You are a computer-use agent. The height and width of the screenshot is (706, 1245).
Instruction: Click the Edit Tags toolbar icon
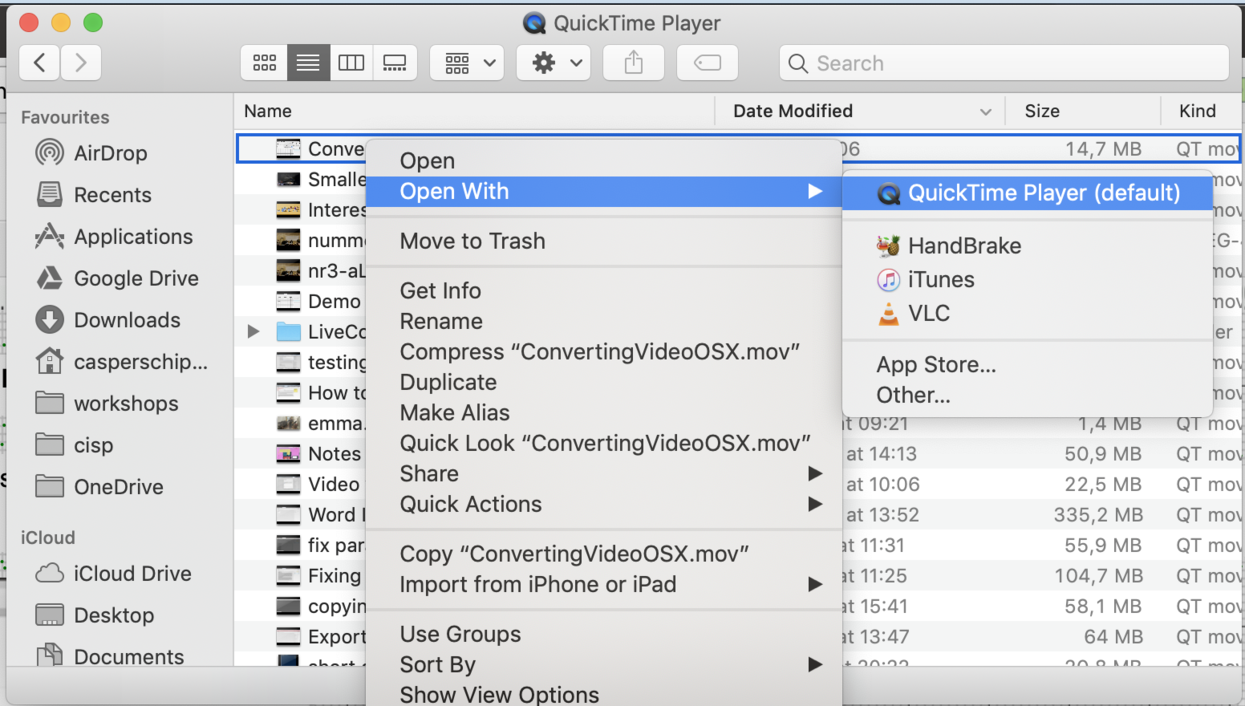click(x=707, y=63)
